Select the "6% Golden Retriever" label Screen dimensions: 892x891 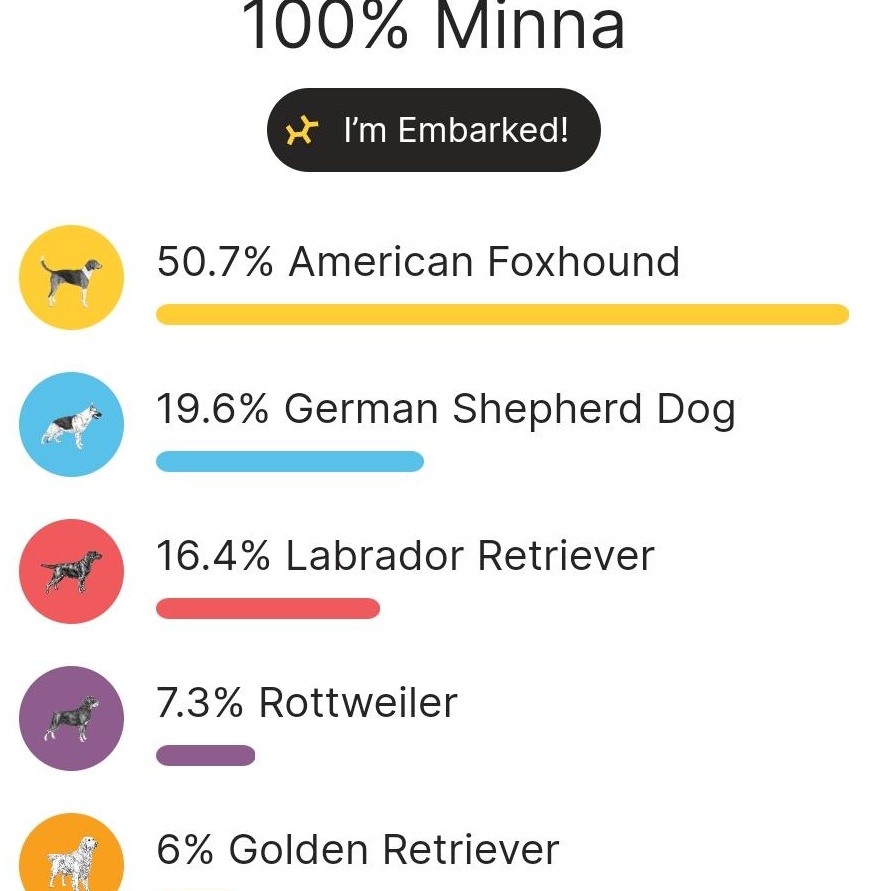click(357, 850)
